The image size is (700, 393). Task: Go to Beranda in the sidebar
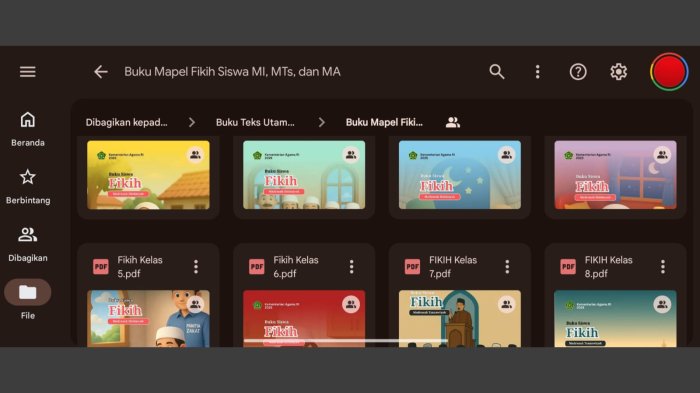[28, 129]
